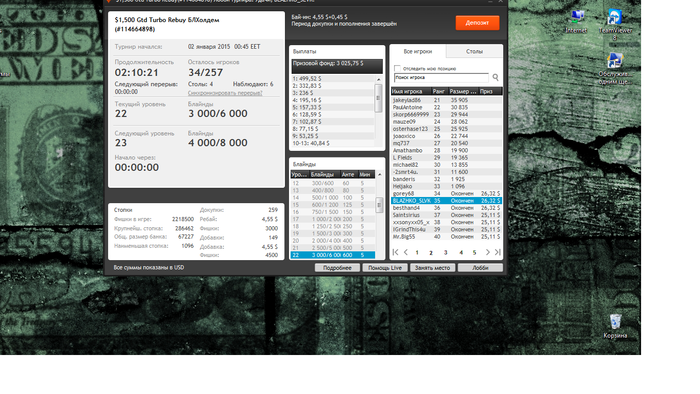Select player row michael82
The height and width of the screenshot is (394, 700).
[x=446, y=165]
